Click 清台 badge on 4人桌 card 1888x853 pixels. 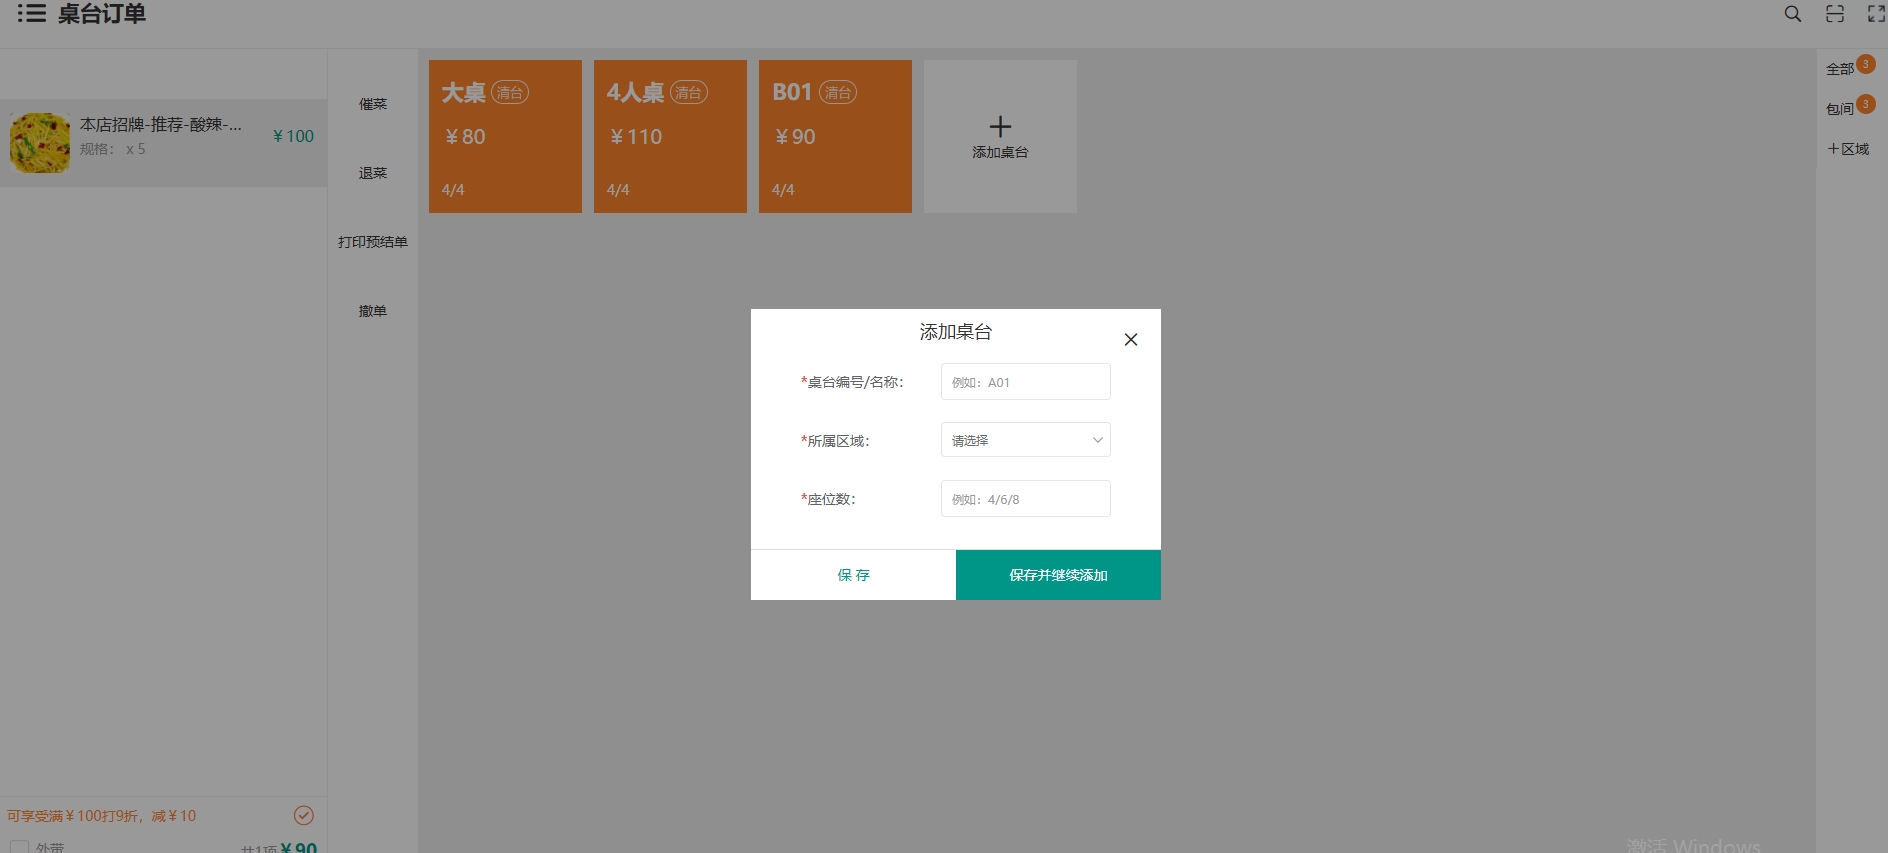pyautogui.click(x=688, y=93)
